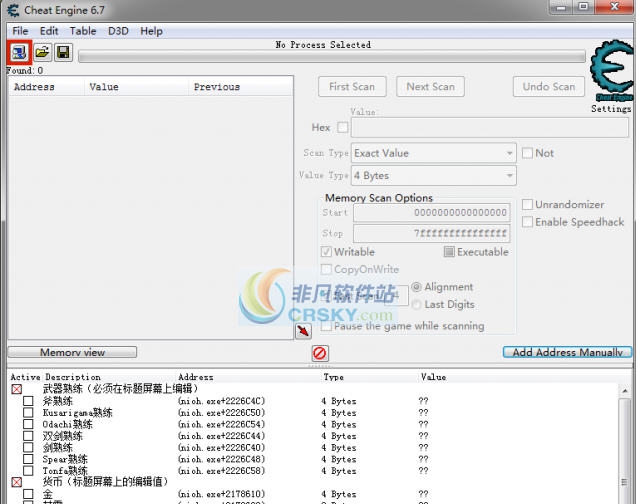Click the Start address field
Image resolution: width=636 pixels, height=504 pixels.
point(432,212)
